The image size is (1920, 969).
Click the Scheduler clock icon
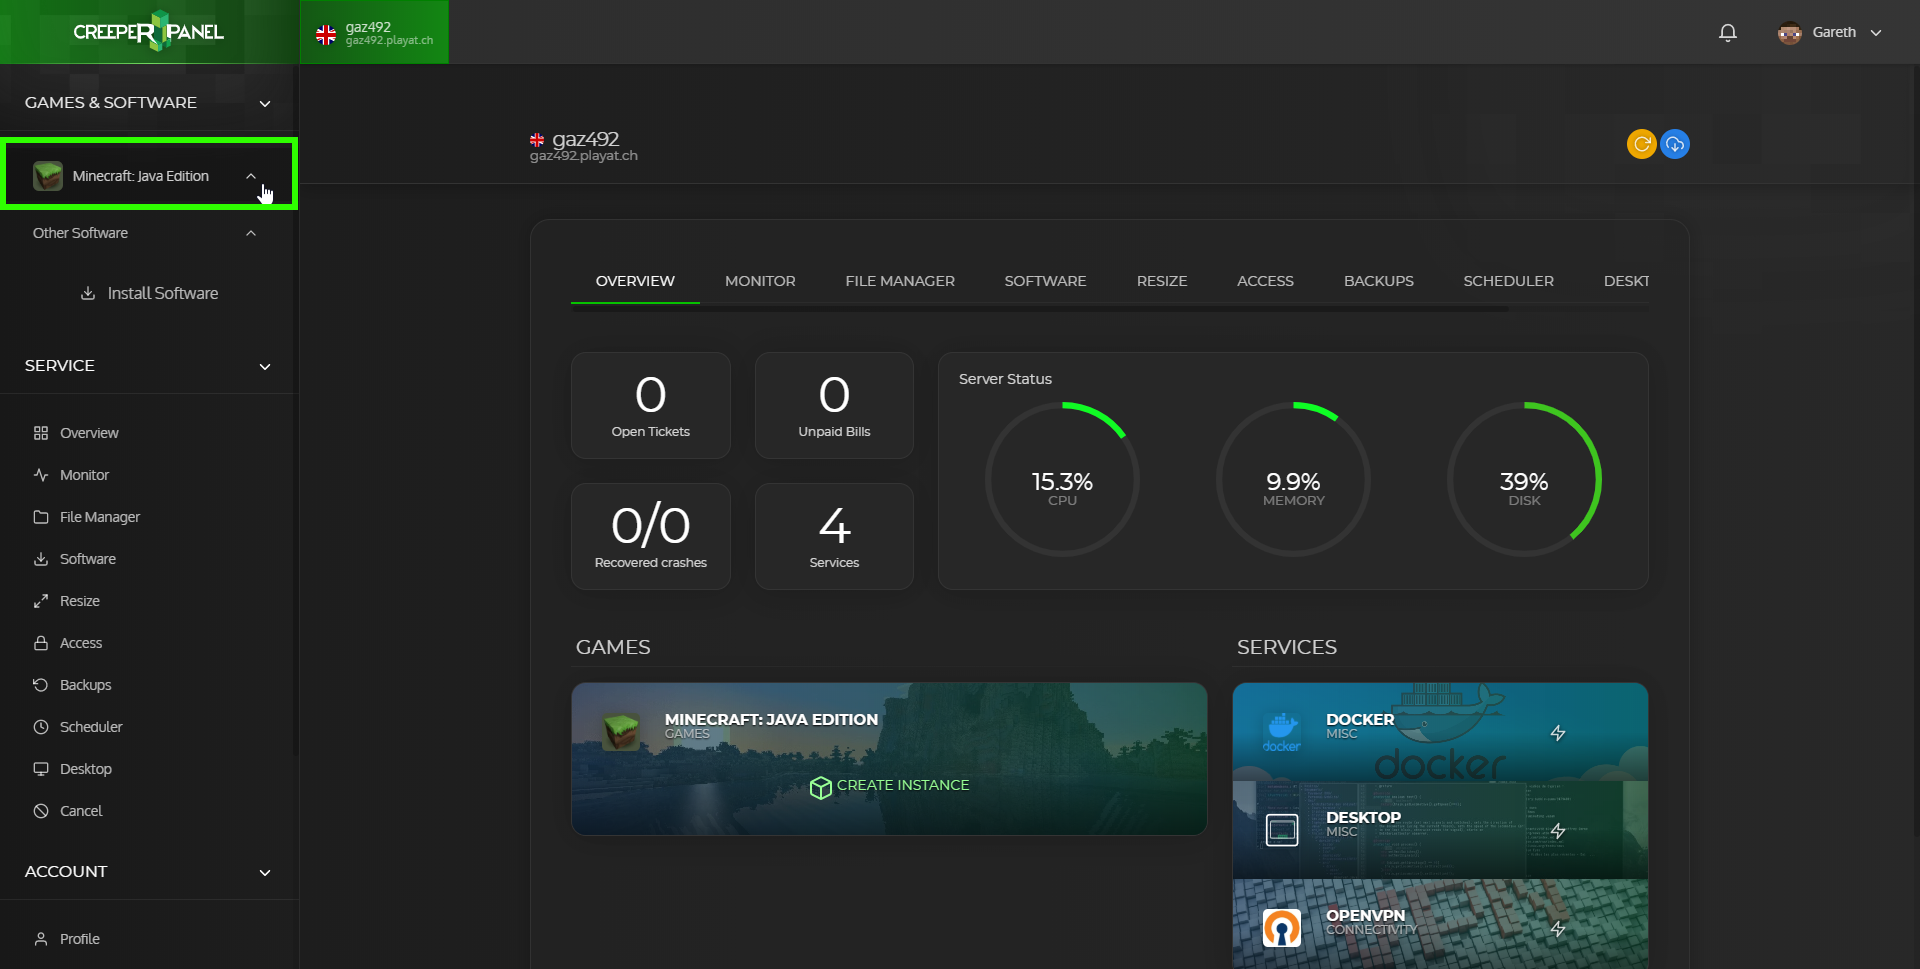(41, 727)
